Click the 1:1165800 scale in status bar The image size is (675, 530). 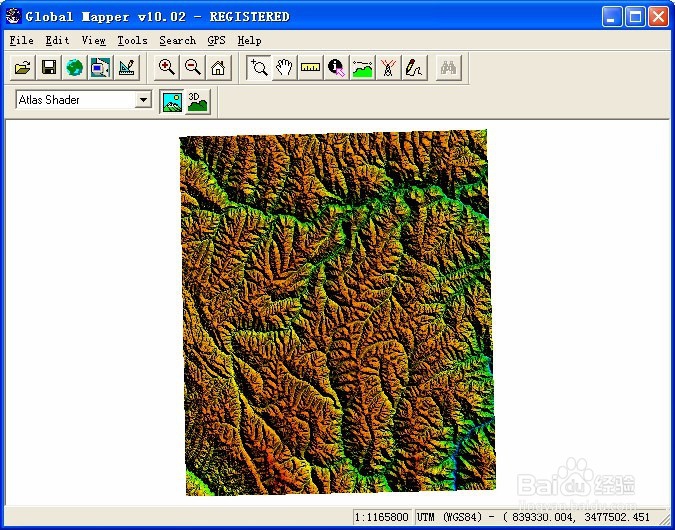tap(381, 517)
